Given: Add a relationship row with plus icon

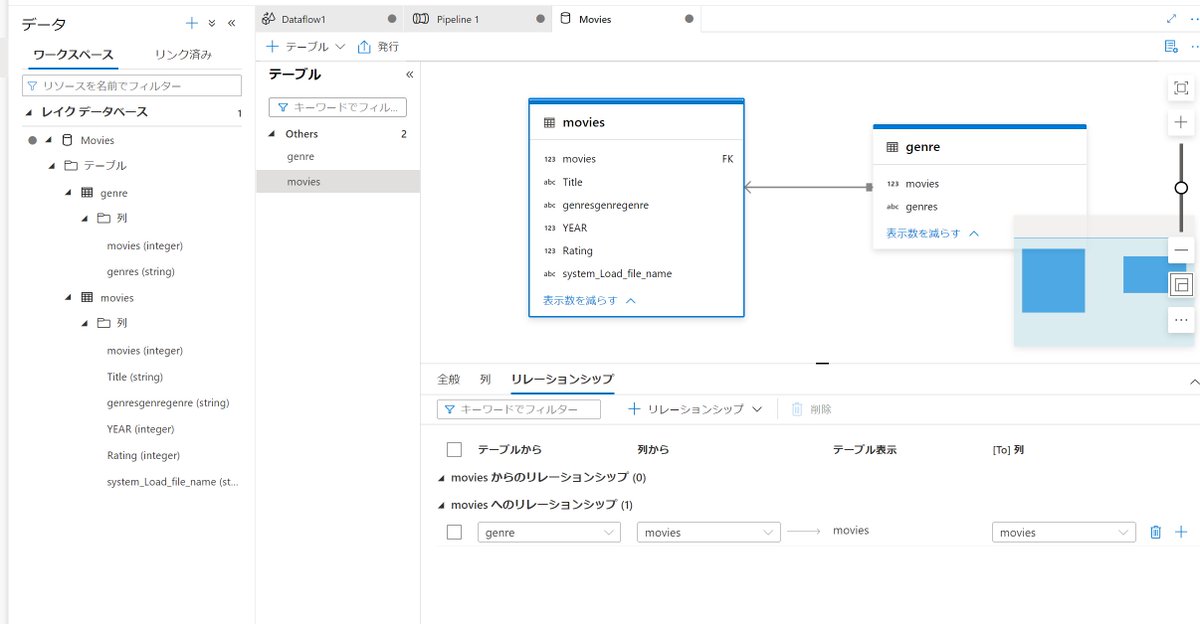Looking at the screenshot, I should [x=1181, y=532].
